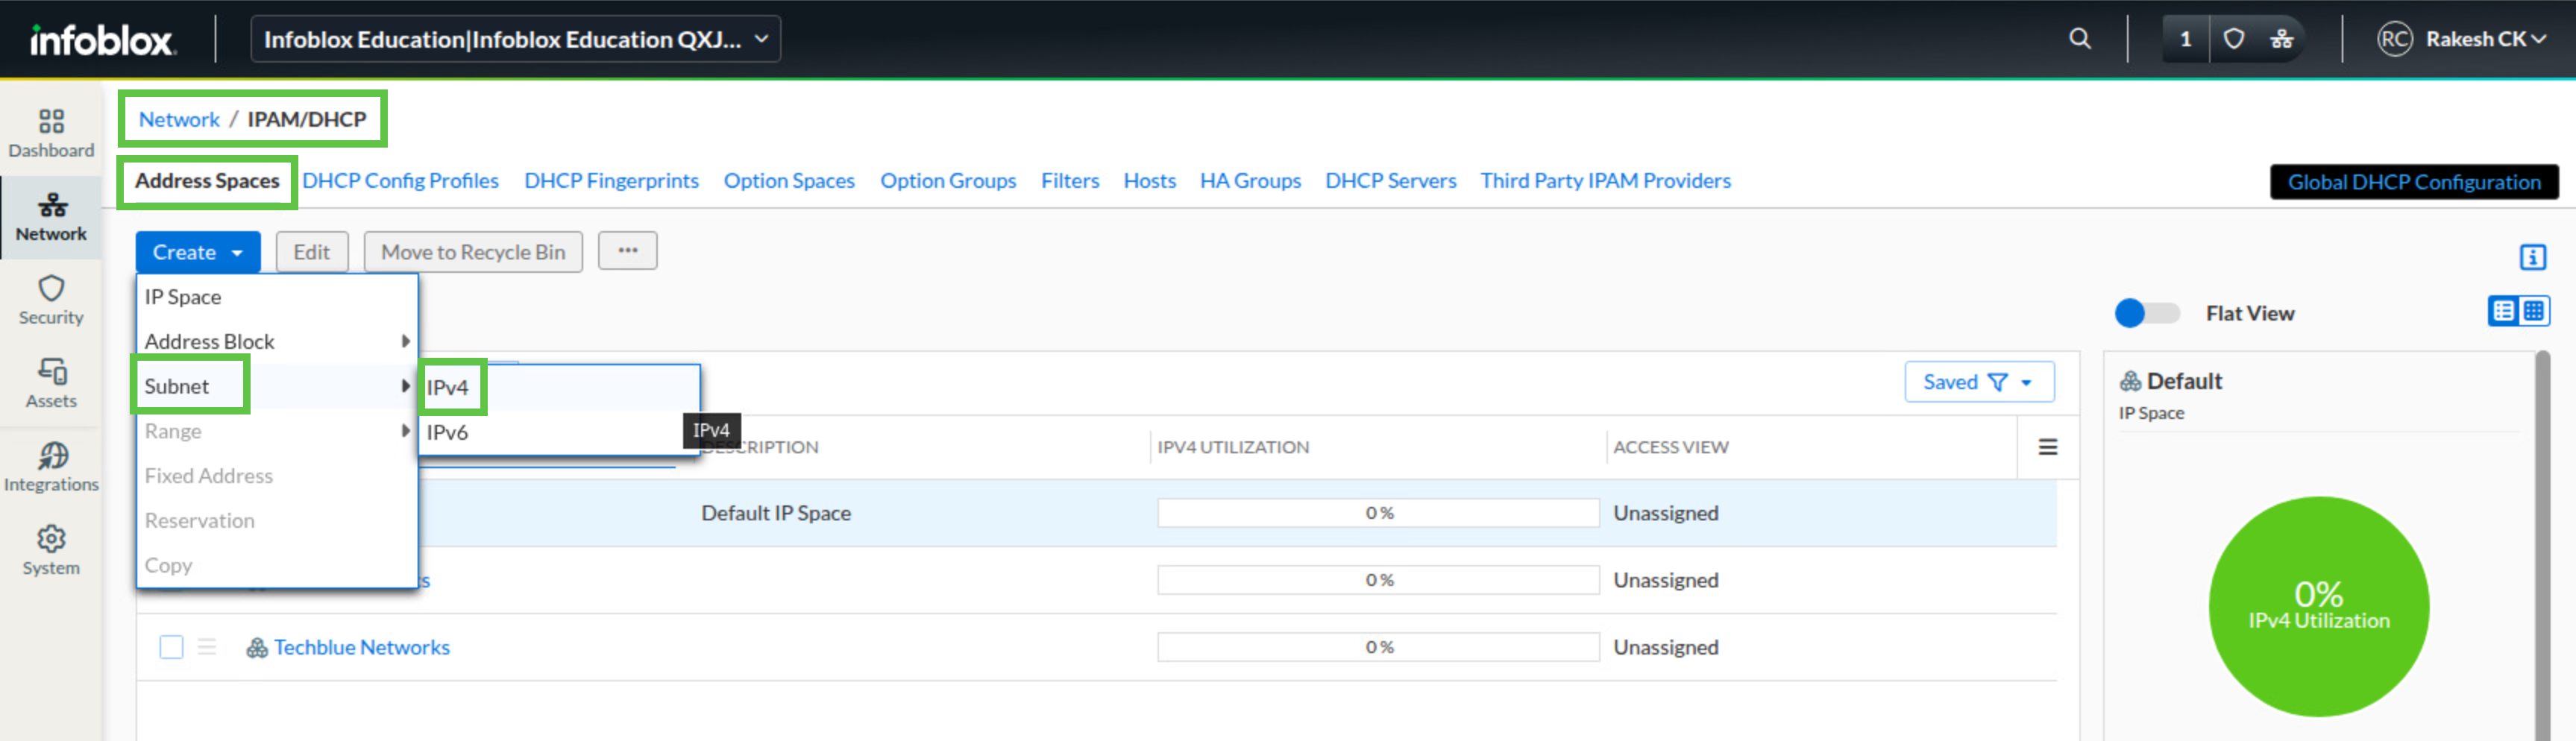2576x741 pixels.
Task: Open the Option Spaces tab
Action: (x=789, y=181)
